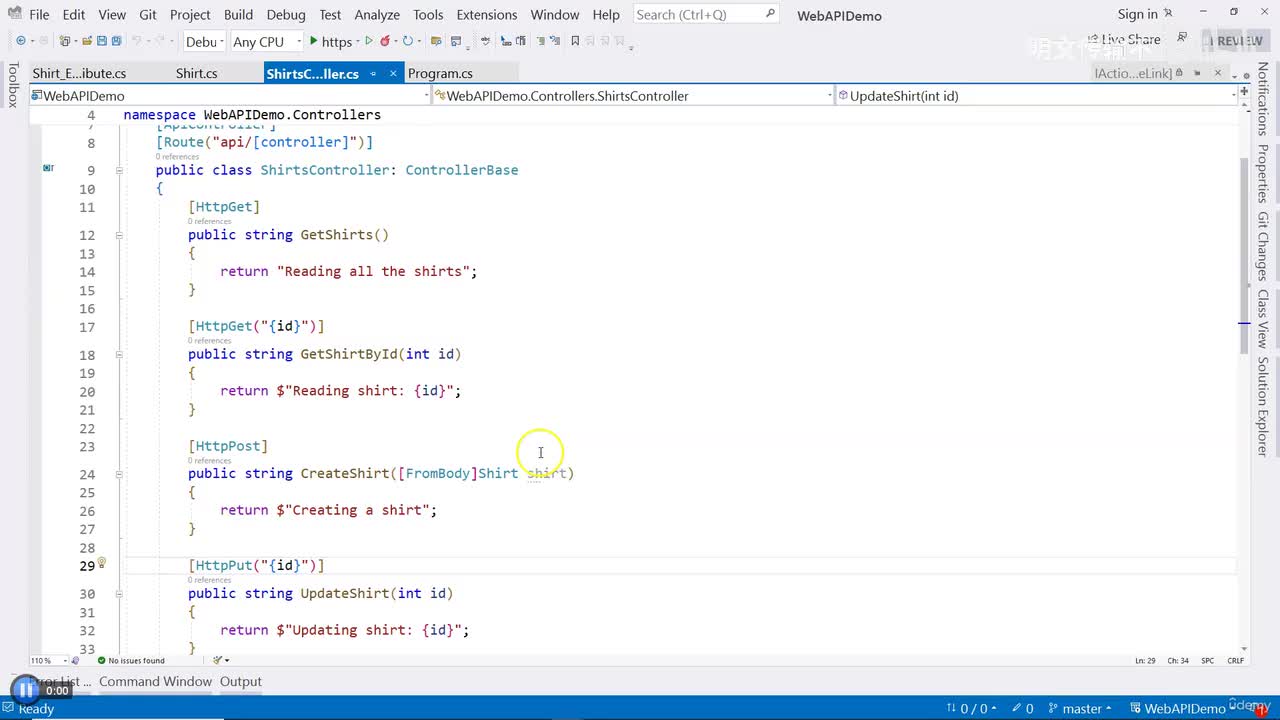Open the Solution Explorer side tab
The image size is (1280, 720).
point(1263,406)
